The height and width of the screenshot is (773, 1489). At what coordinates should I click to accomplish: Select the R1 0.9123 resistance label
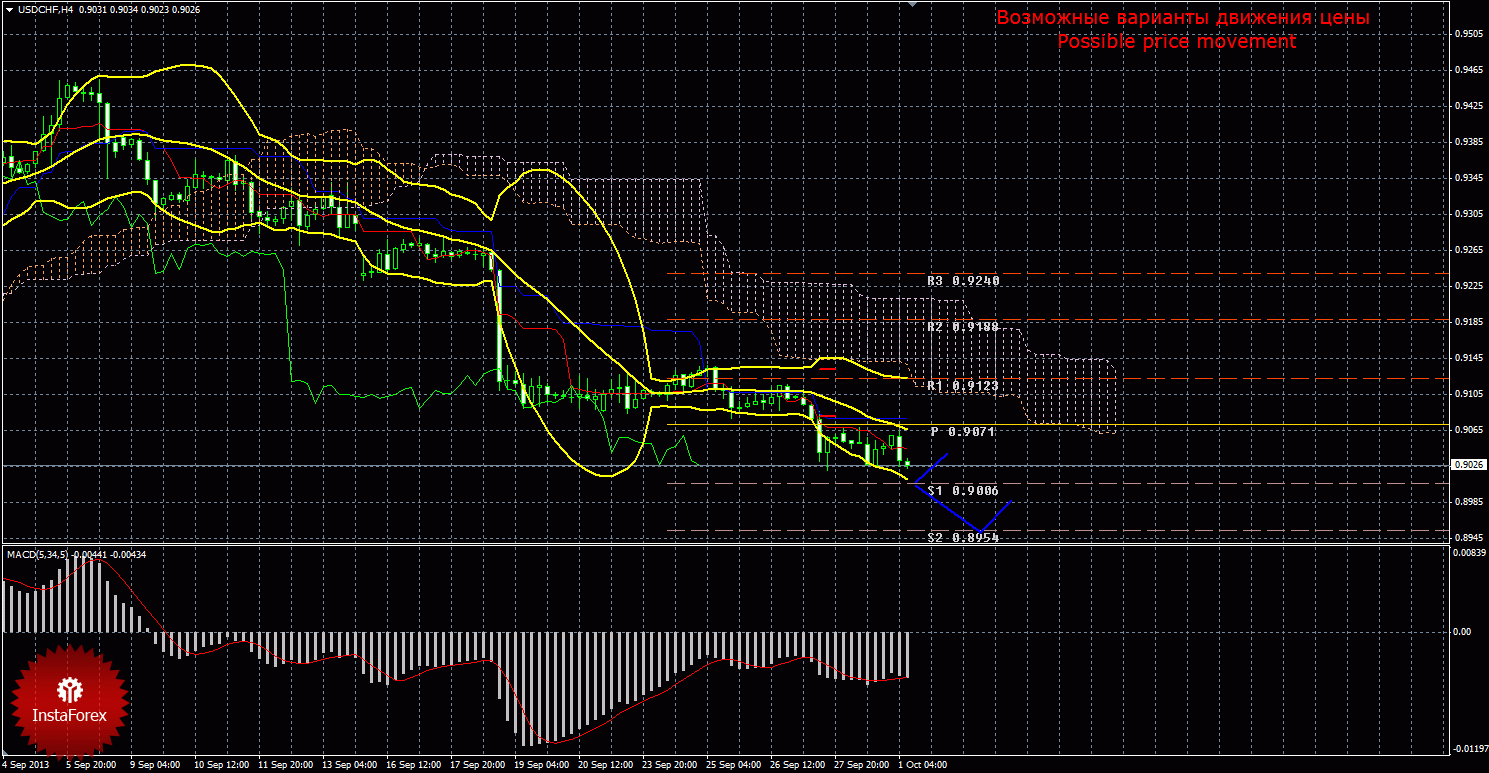coord(963,385)
